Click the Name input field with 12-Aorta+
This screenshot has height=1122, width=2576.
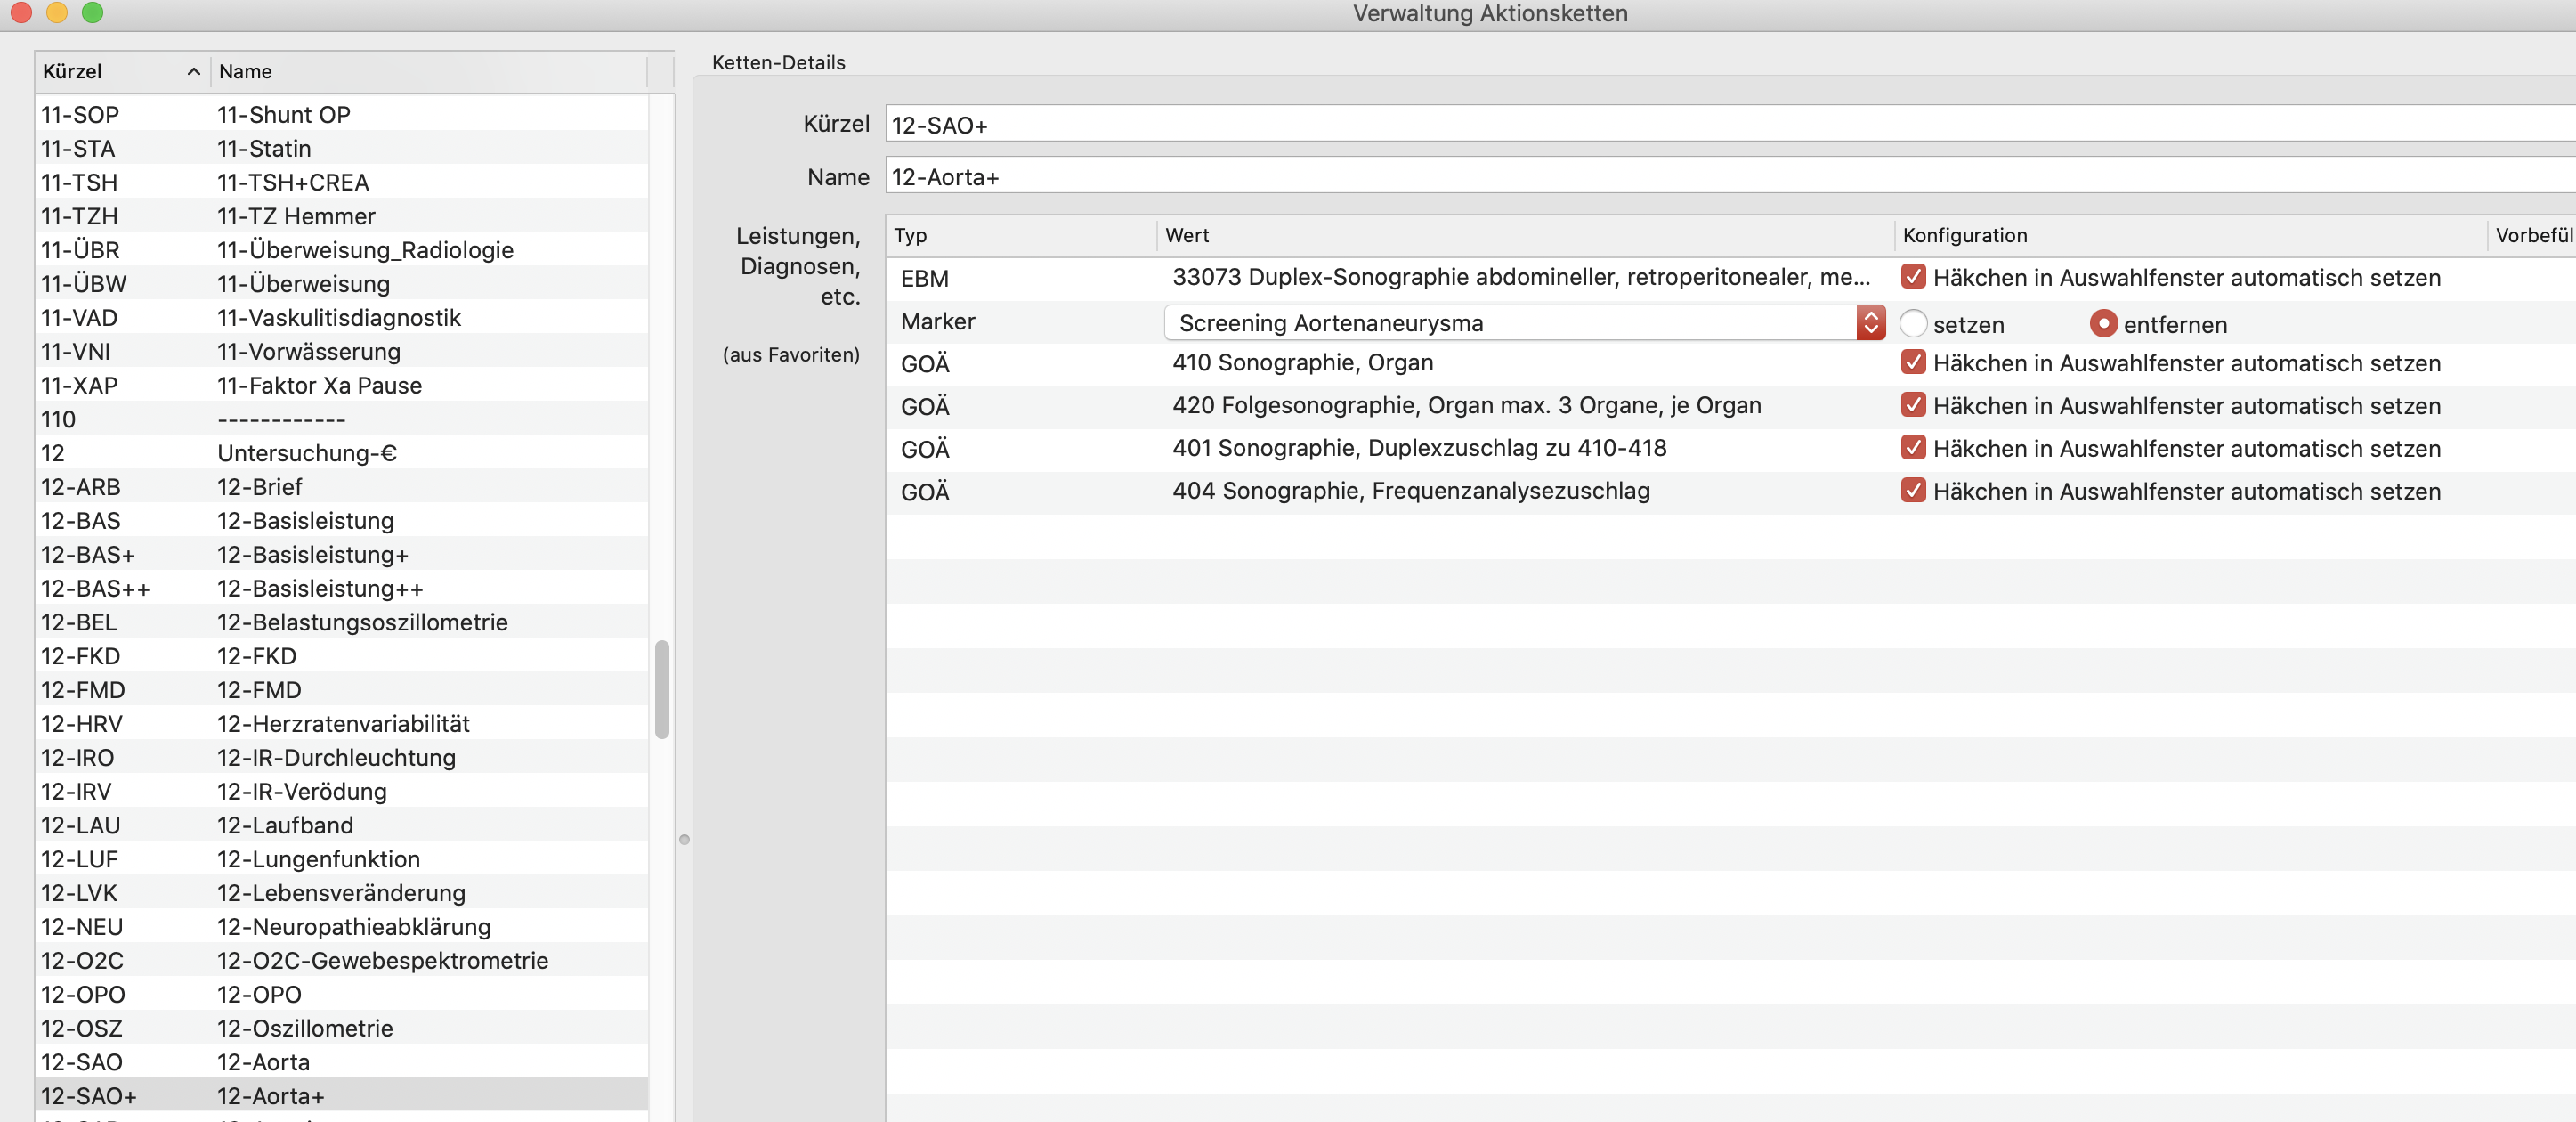(x=1731, y=177)
